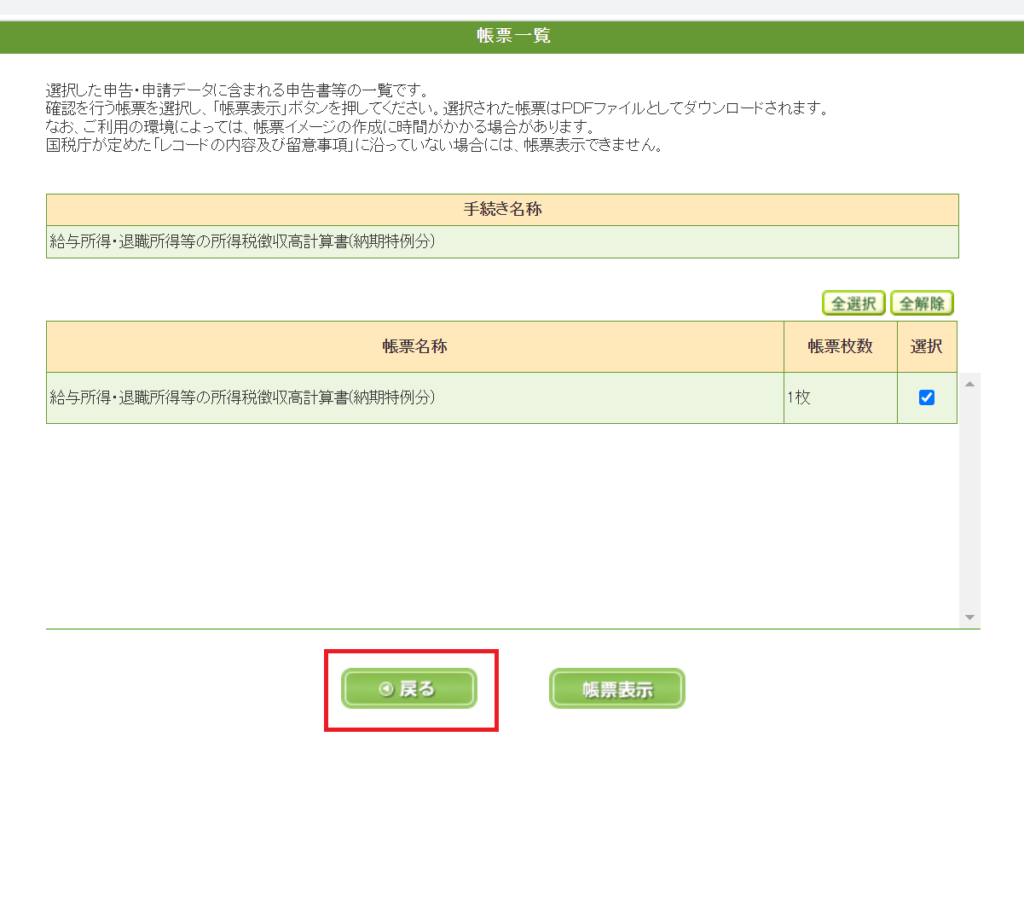Click the 帳票一覧 green title bar
Screen dimensions: 1024x899
click(512, 37)
